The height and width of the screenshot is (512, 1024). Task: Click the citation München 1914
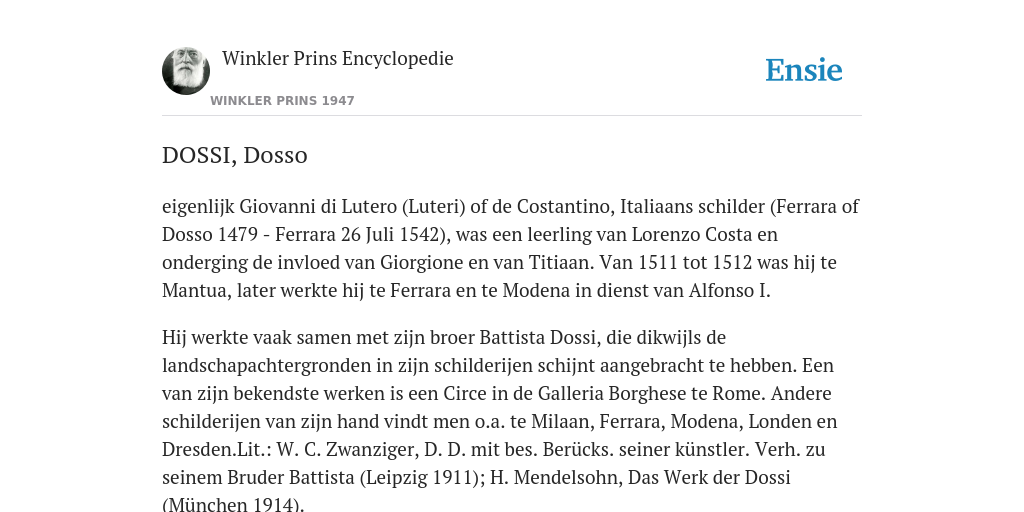click(x=232, y=505)
